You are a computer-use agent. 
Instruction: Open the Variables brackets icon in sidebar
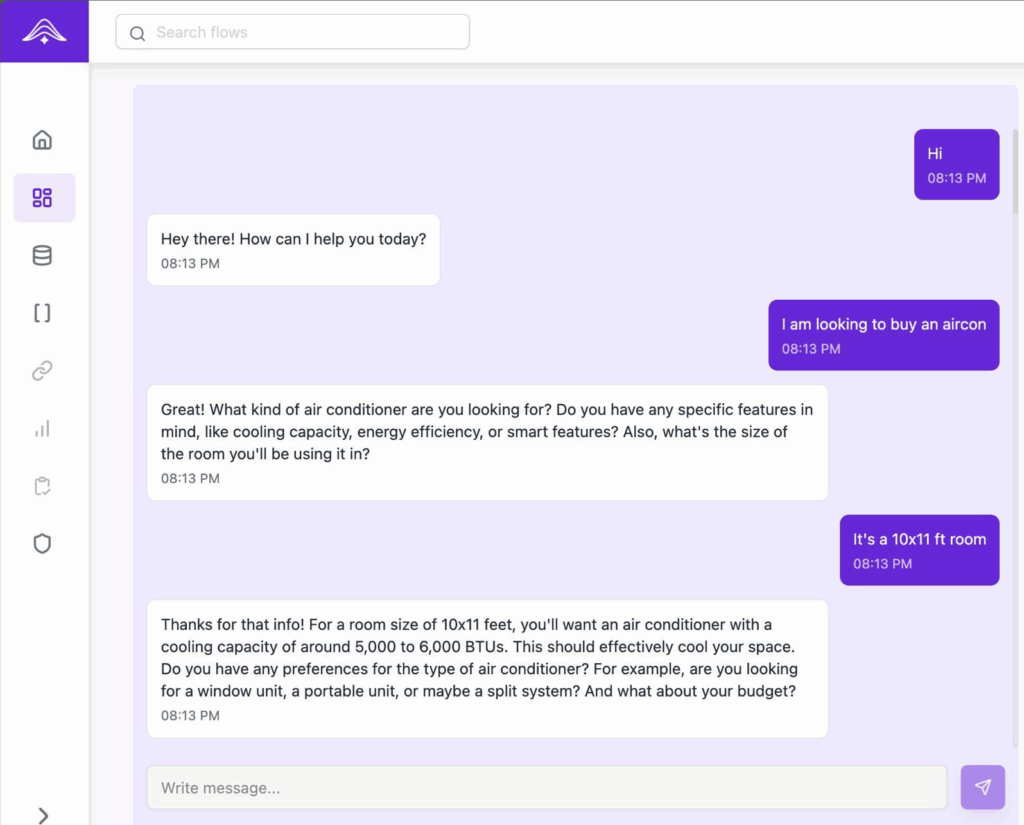click(x=42, y=312)
